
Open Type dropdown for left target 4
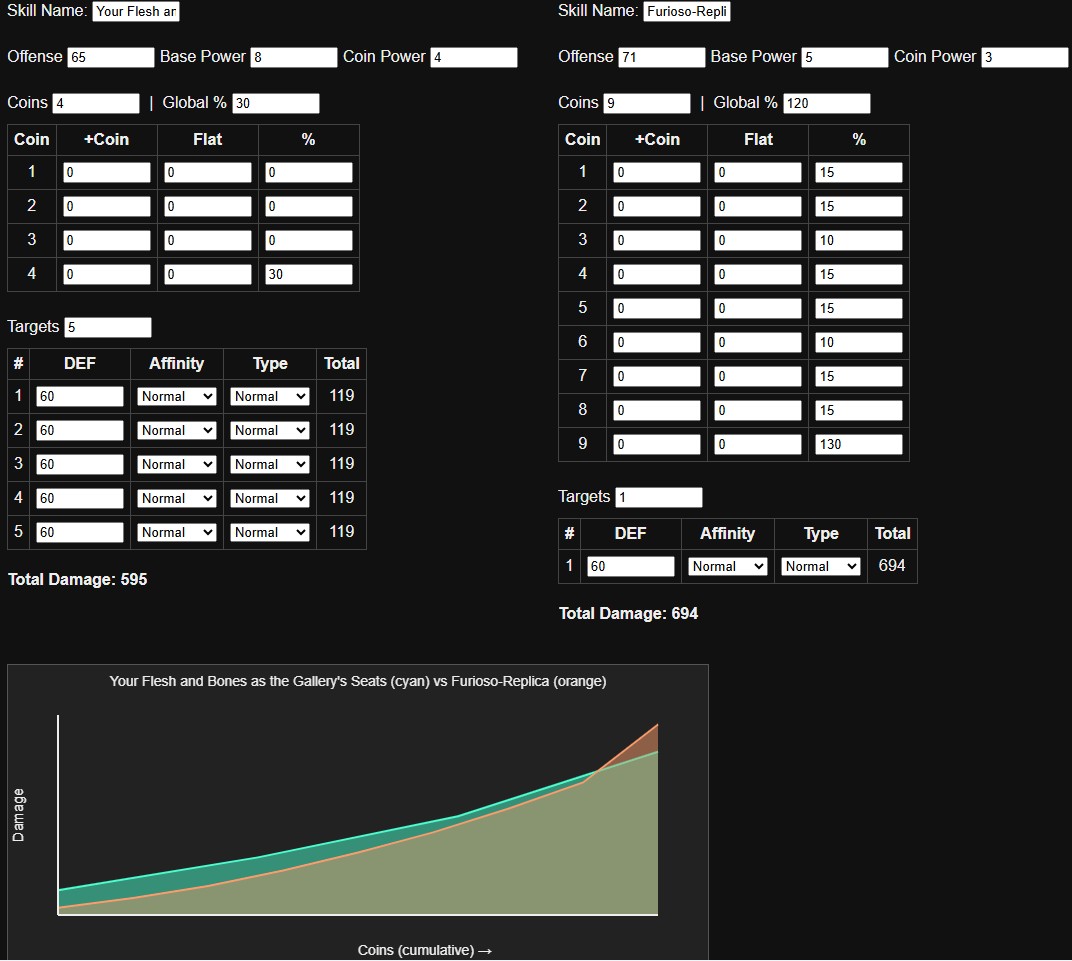pyautogui.click(x=269, y=498)
